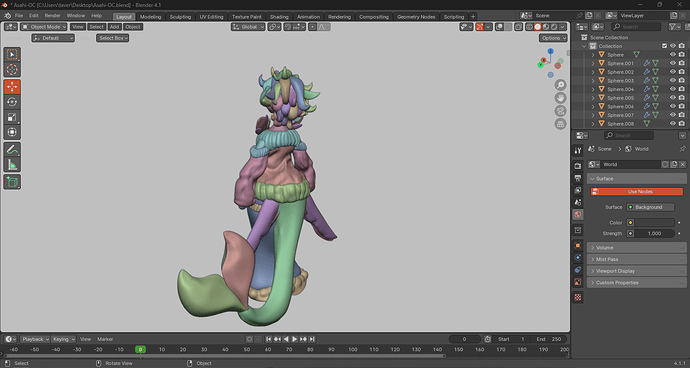Open the Render properties tab
This screenshot has height=368, width=690.
click(578, 166)
